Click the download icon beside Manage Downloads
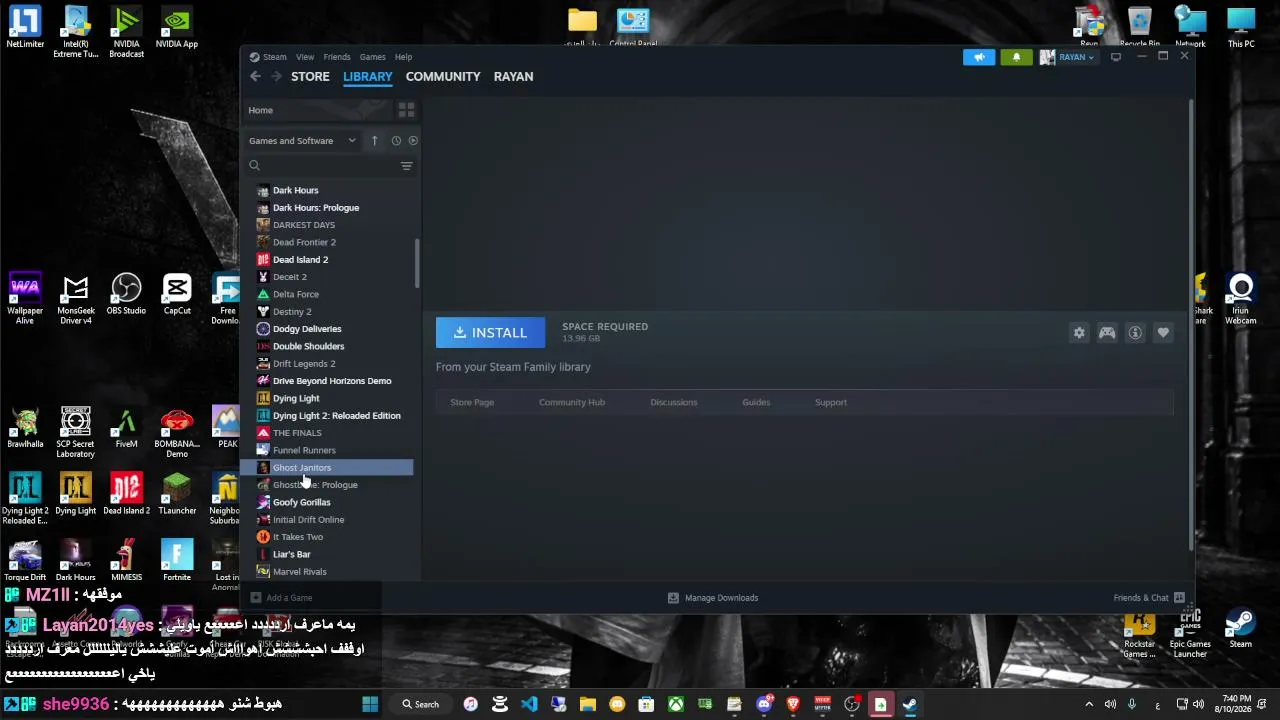The image size is (1280, 720). [x=673, y=598]
